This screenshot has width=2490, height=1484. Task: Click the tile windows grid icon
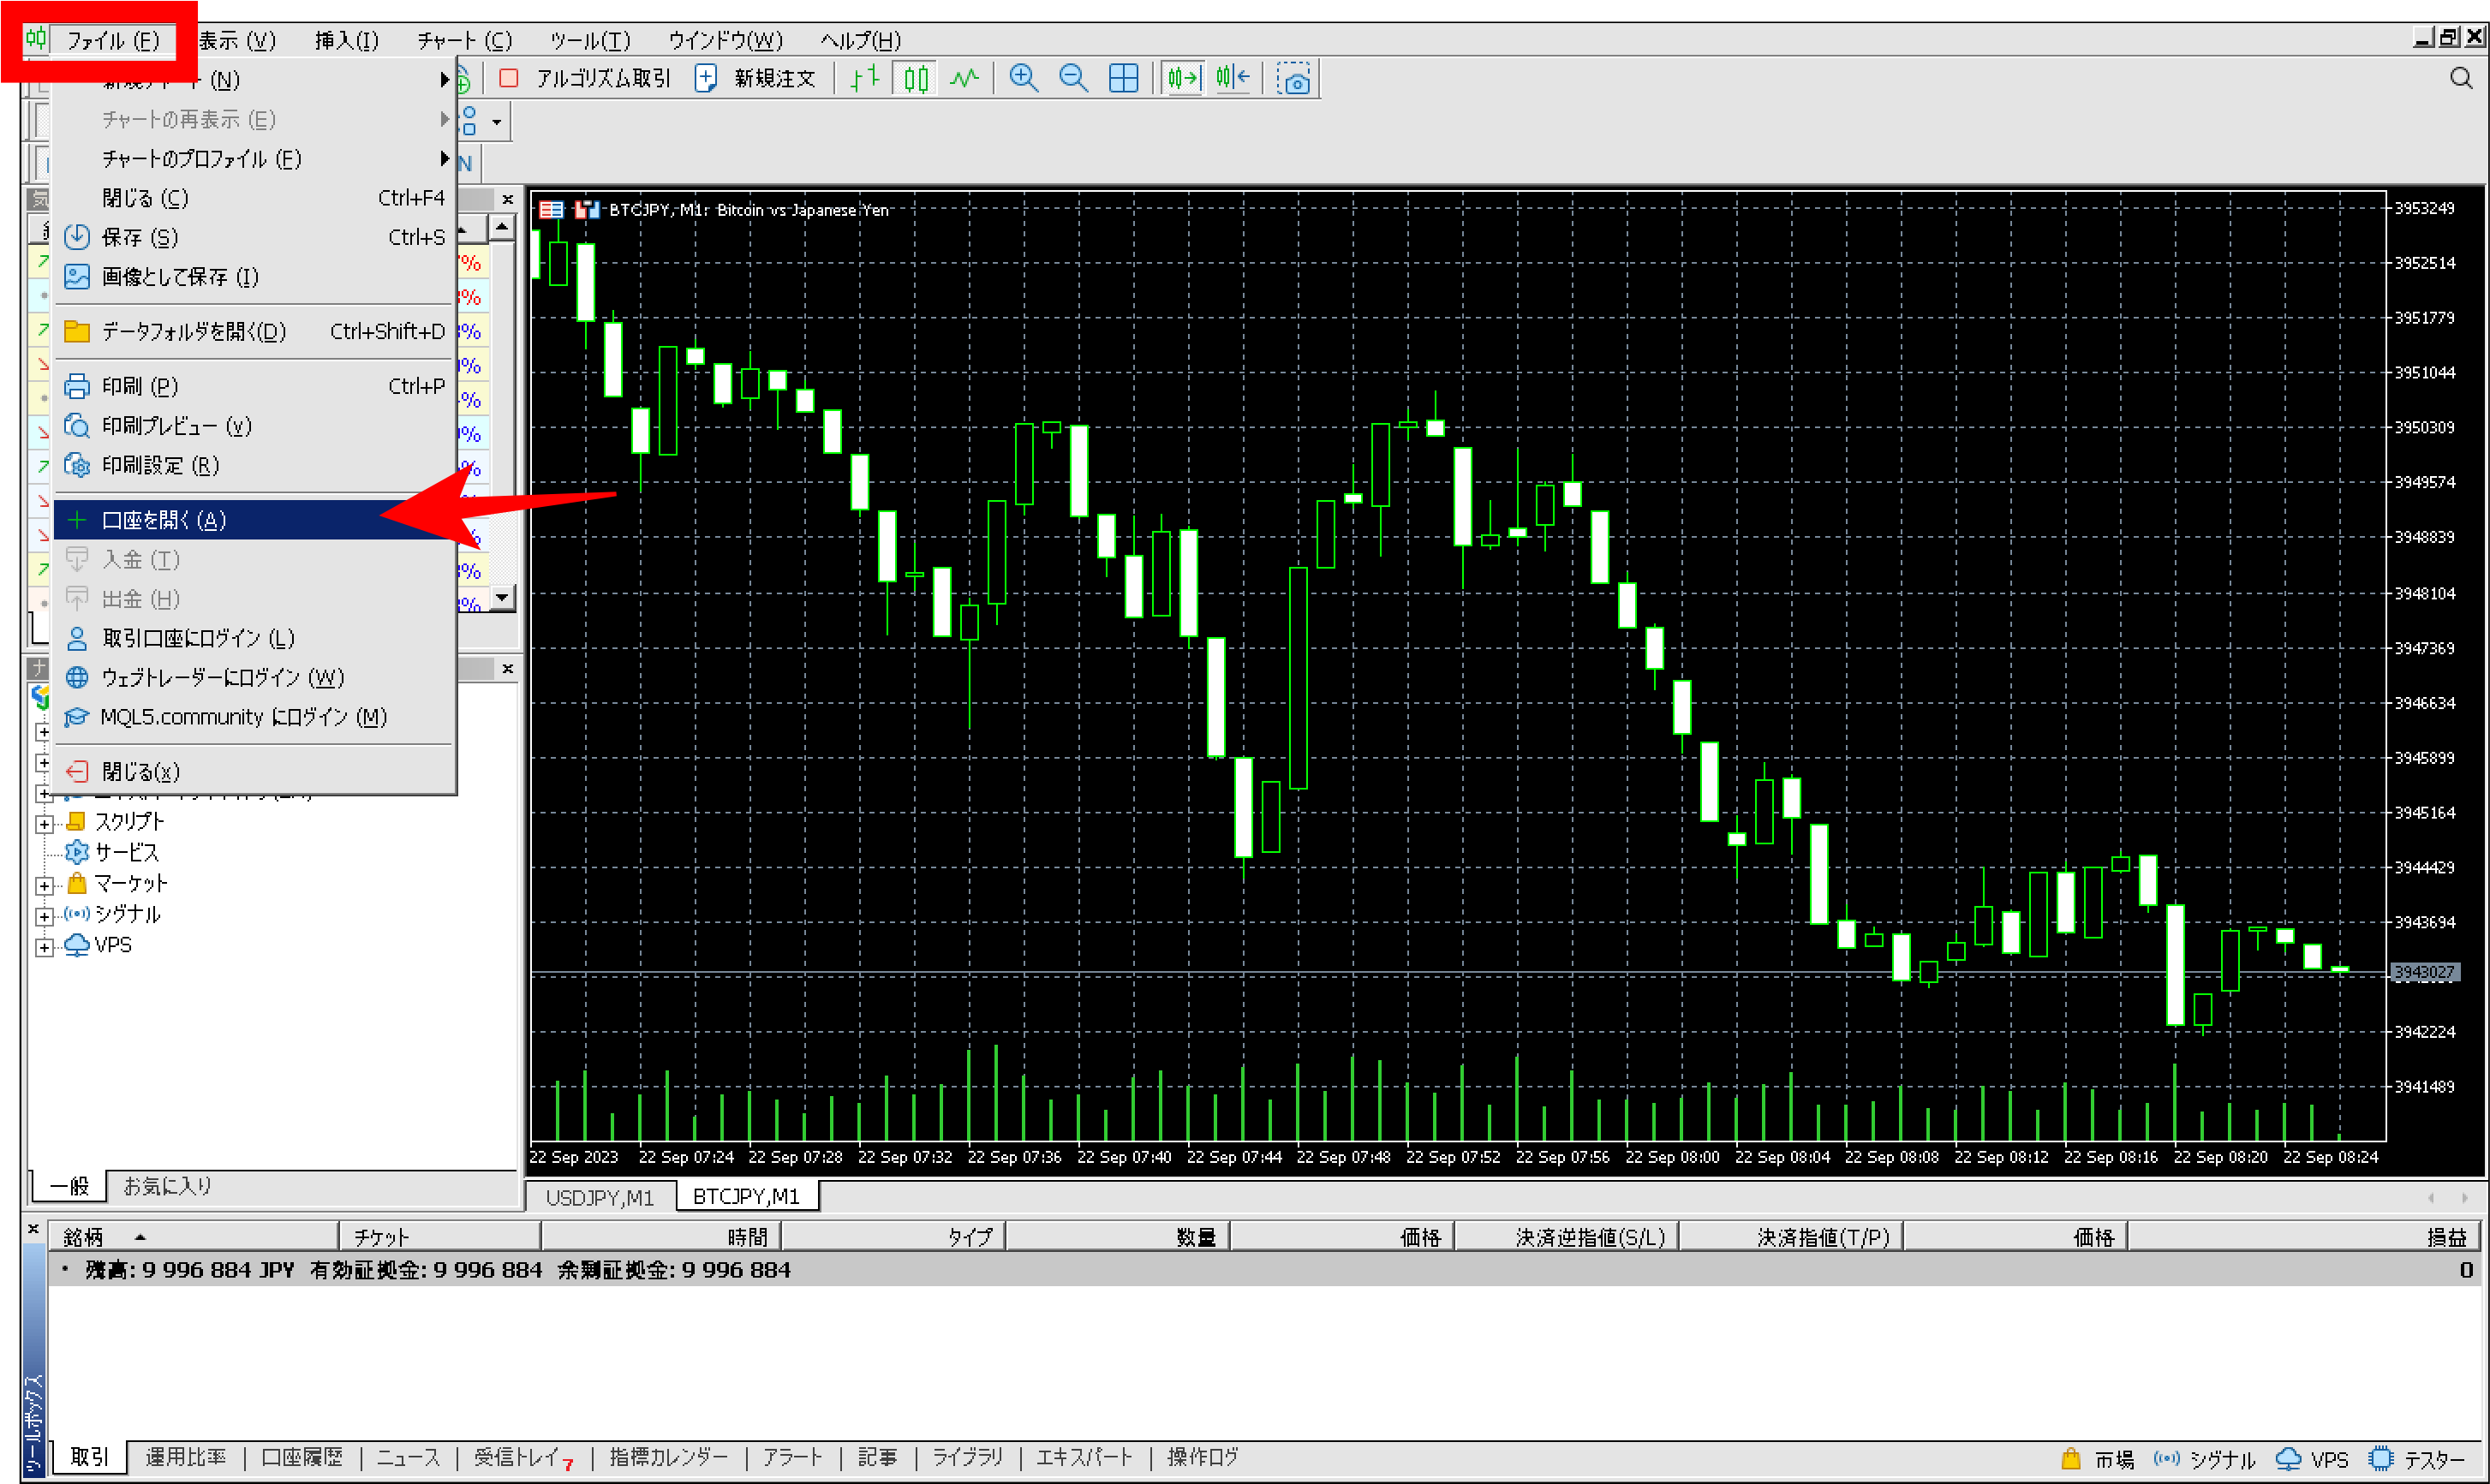point(1123,78)
